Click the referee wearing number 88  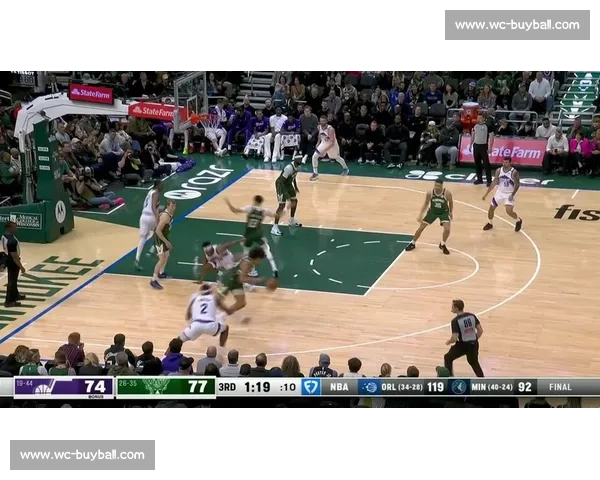465,338
